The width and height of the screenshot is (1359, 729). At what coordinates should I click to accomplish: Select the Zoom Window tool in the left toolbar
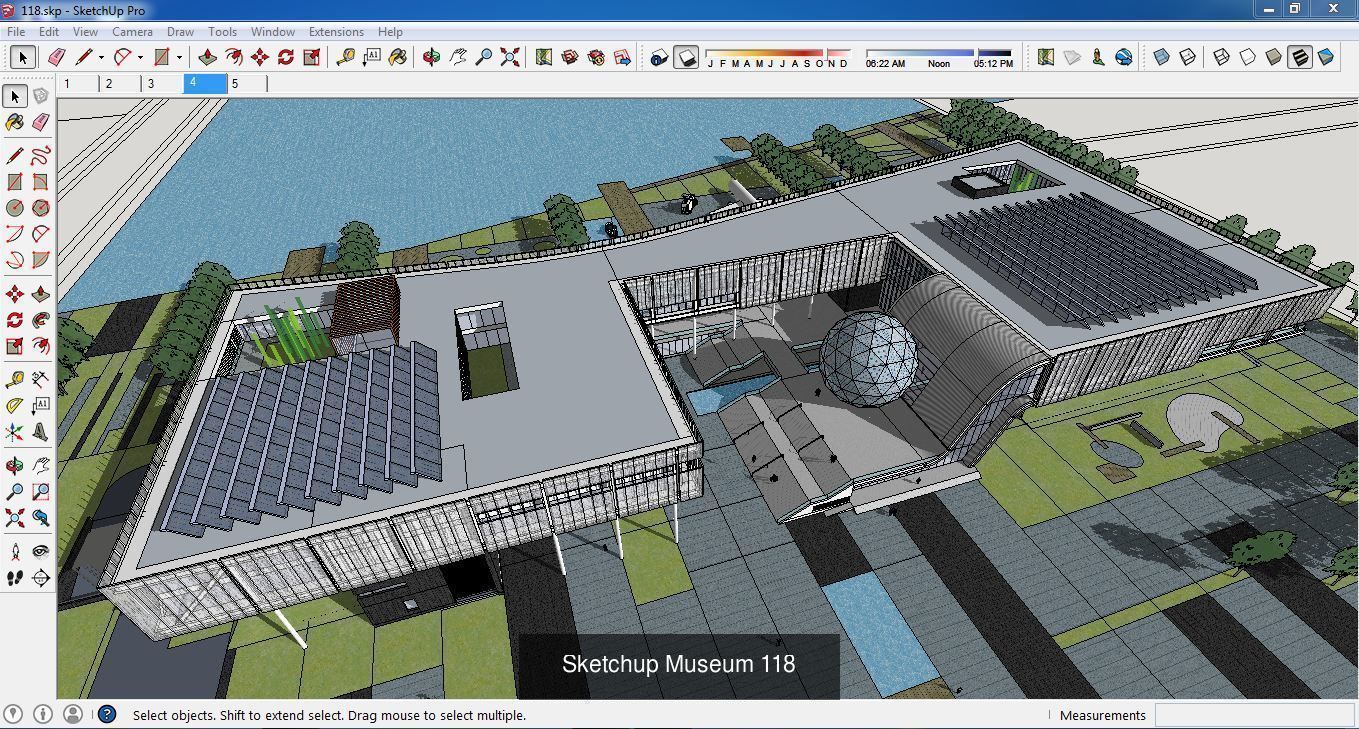tap(40, 492)
